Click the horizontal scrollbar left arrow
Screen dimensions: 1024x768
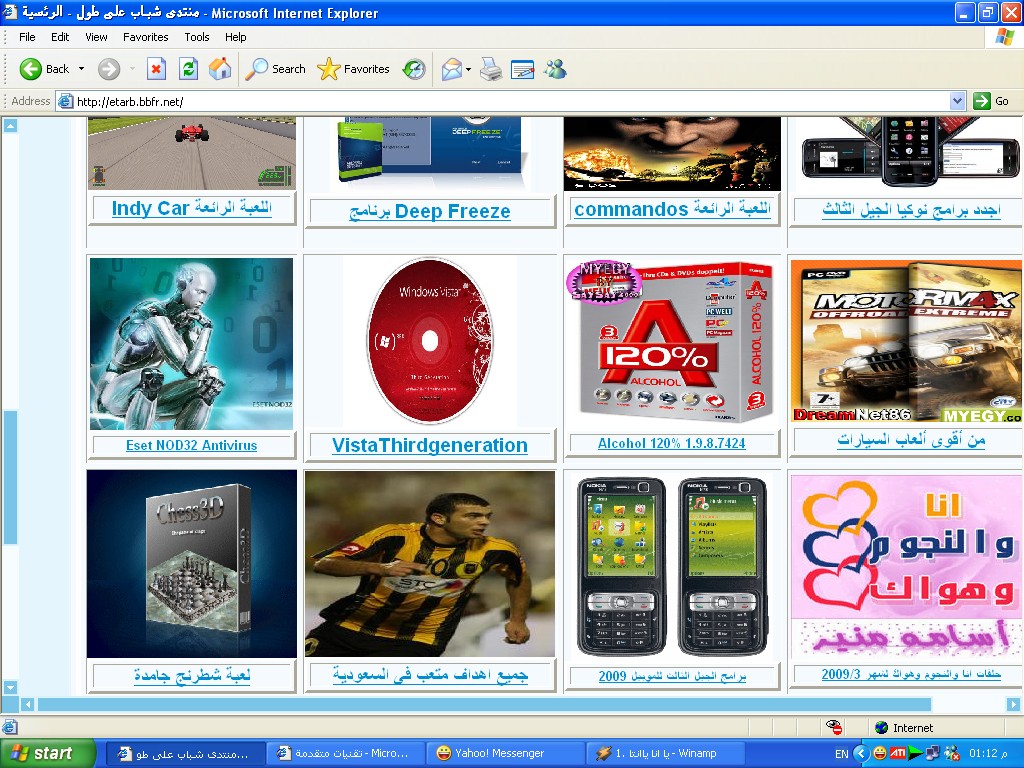pyautogui.click(x=27, y=704)
